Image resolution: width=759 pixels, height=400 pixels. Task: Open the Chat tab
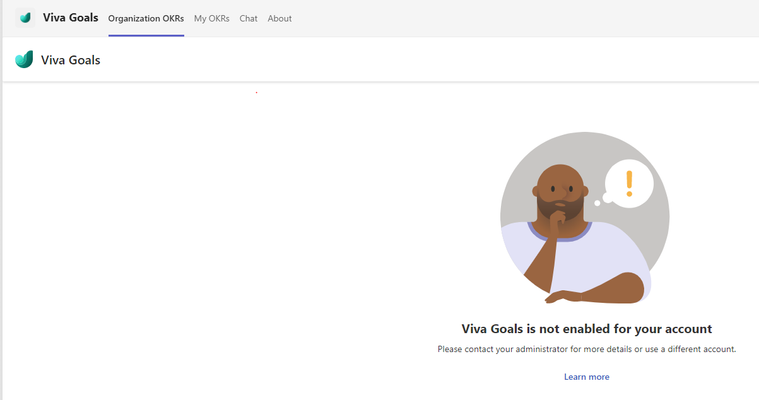coord(248,18)
